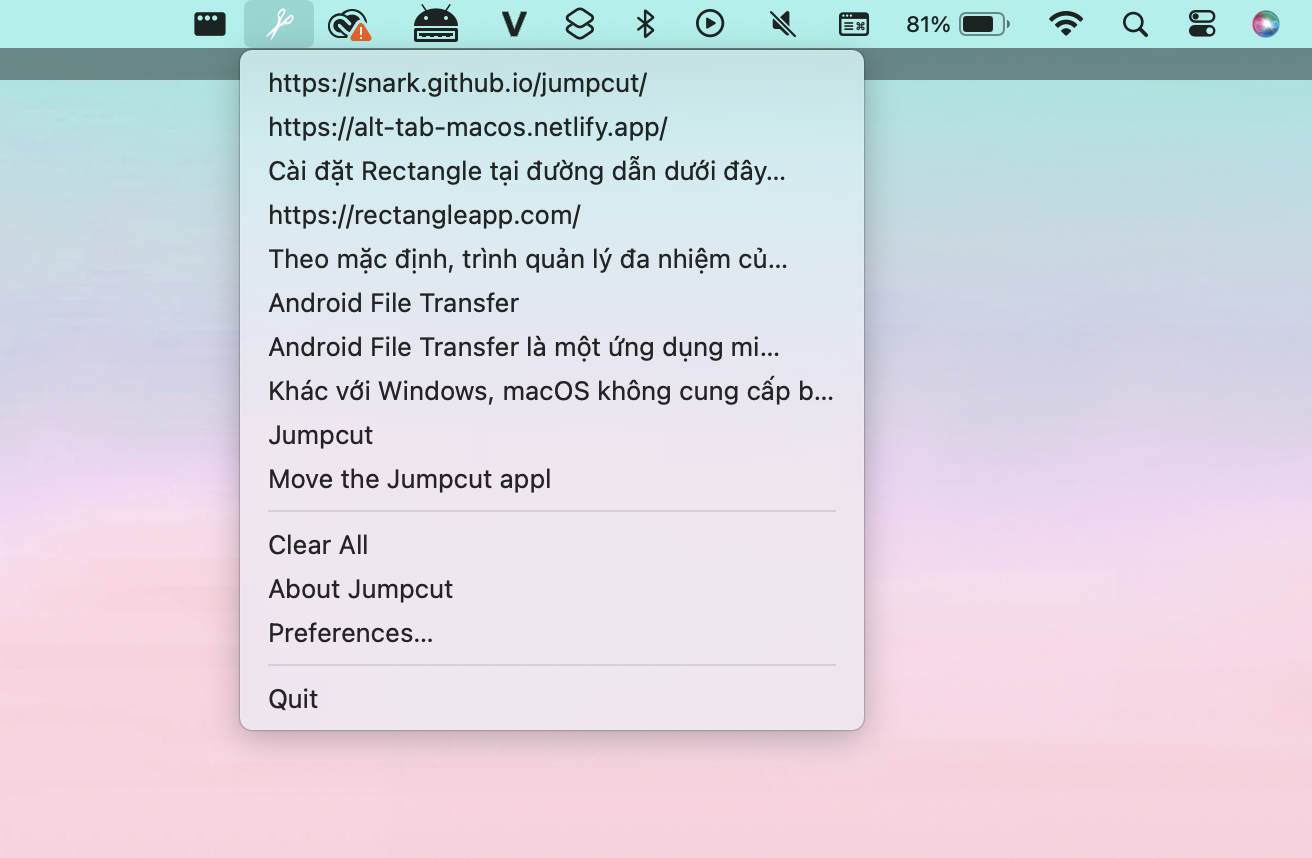
Task: Pick the 'Jumpcut' clipping entry
Action: coord(552,435)
